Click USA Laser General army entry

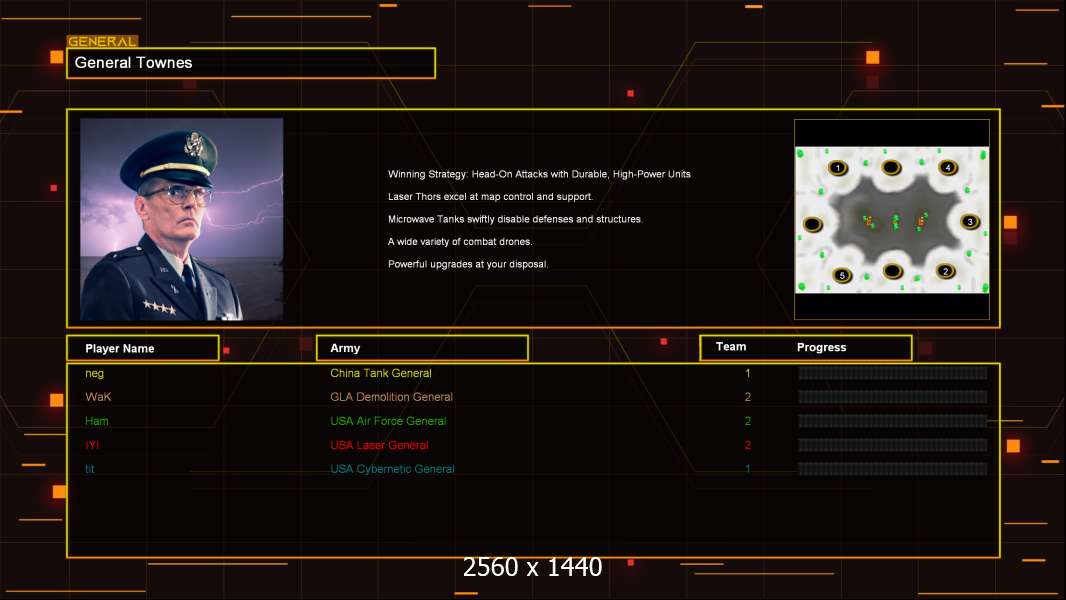point(379,445)
